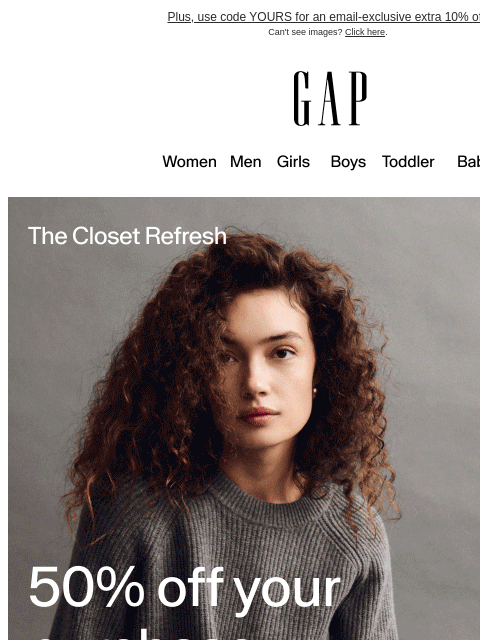Select the Women navigation item
Viewport: 480px width, 640px height.
(189, 162)
